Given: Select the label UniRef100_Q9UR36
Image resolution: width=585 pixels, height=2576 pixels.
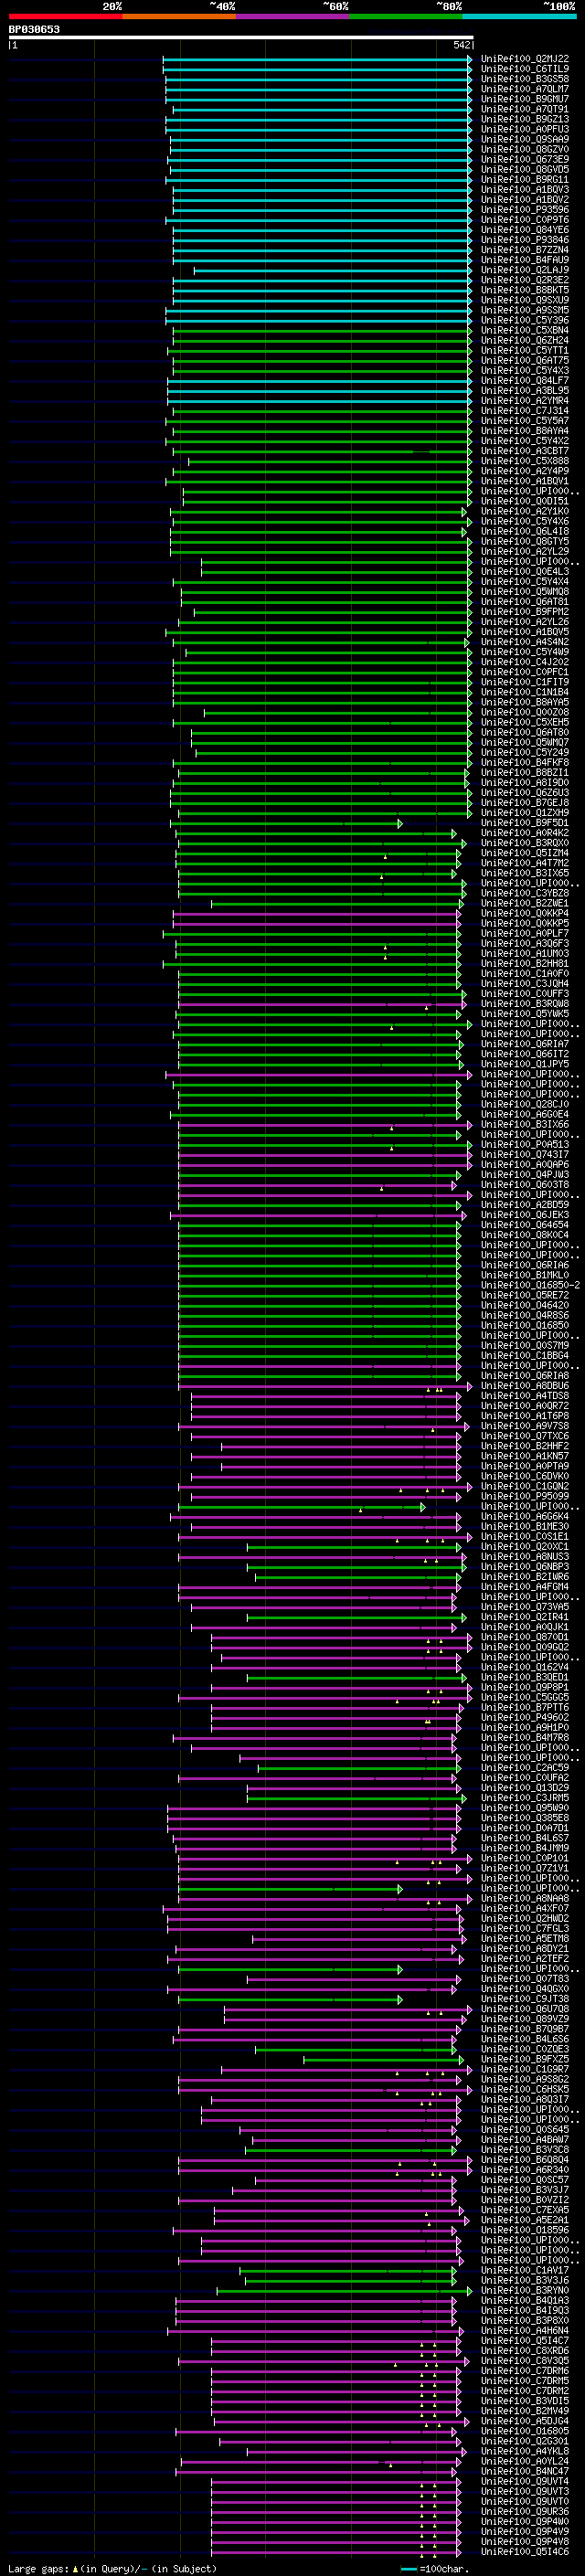Looking at the screenshot, I should coord(525,2511).
